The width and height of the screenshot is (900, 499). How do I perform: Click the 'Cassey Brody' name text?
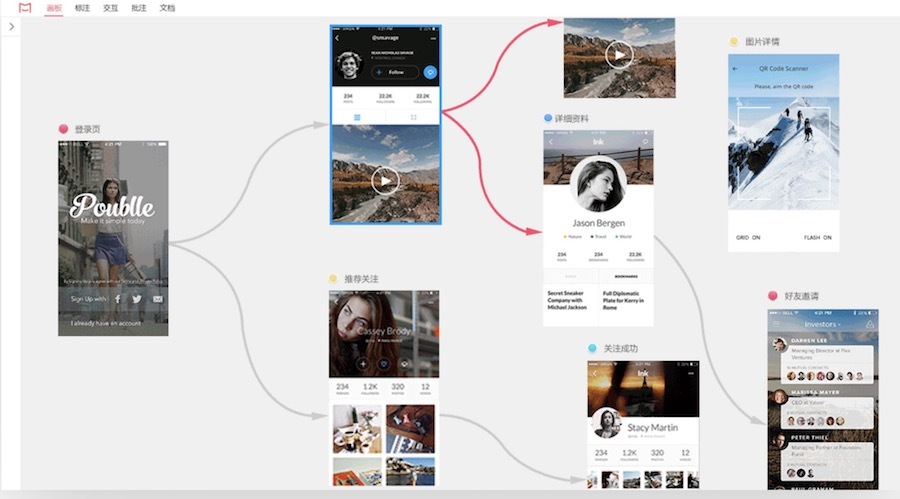(383, 331)
